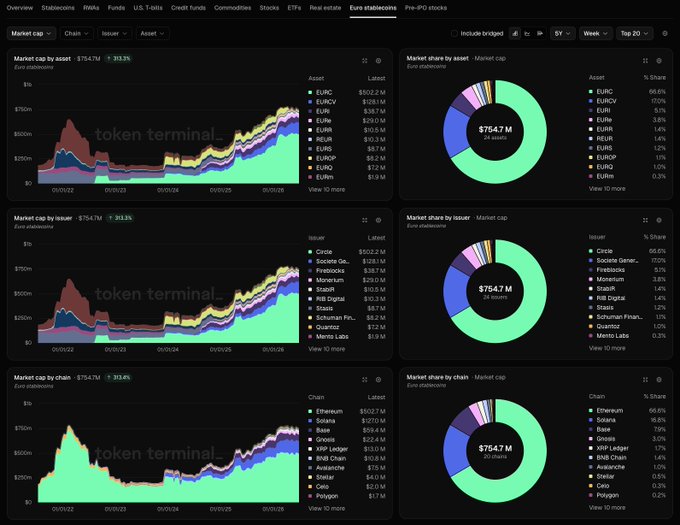680x525 pixels.
Task: Click EURC green swatch in Market share by asset
Action: (591, 91)
